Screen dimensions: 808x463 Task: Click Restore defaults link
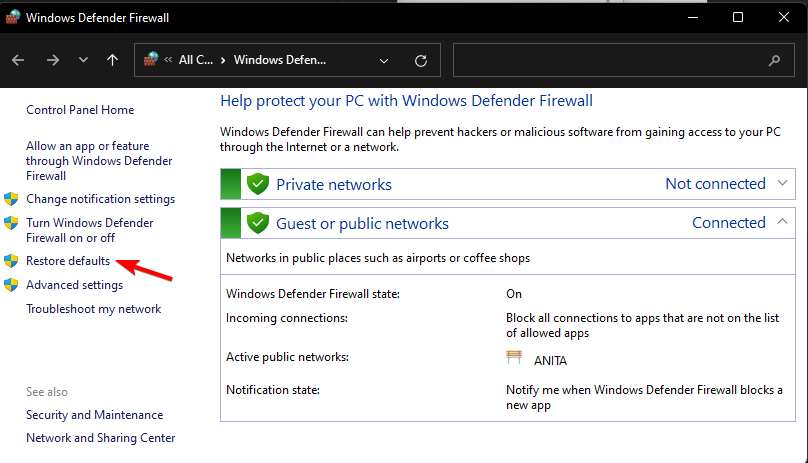click(x=68, y=261)
